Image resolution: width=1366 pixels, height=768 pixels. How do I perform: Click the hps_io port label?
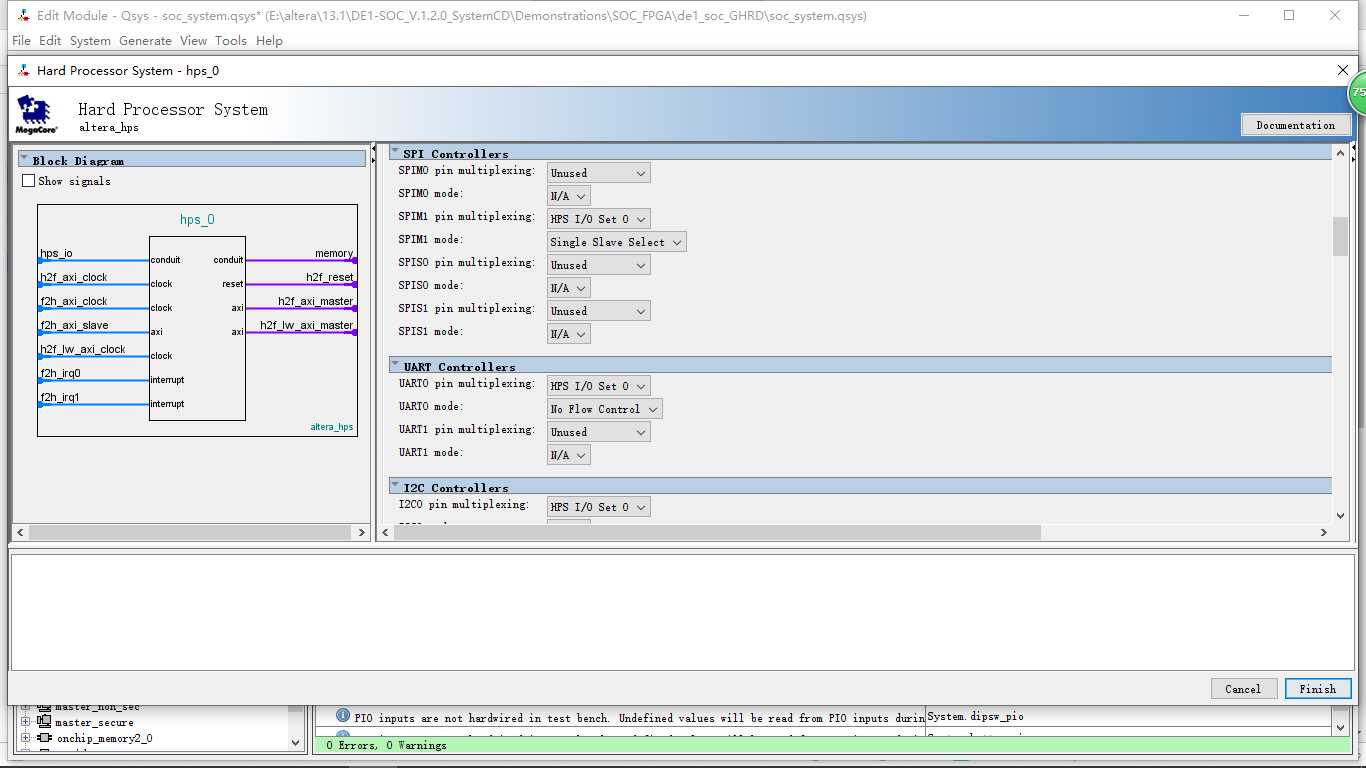(x=56, y=254)
